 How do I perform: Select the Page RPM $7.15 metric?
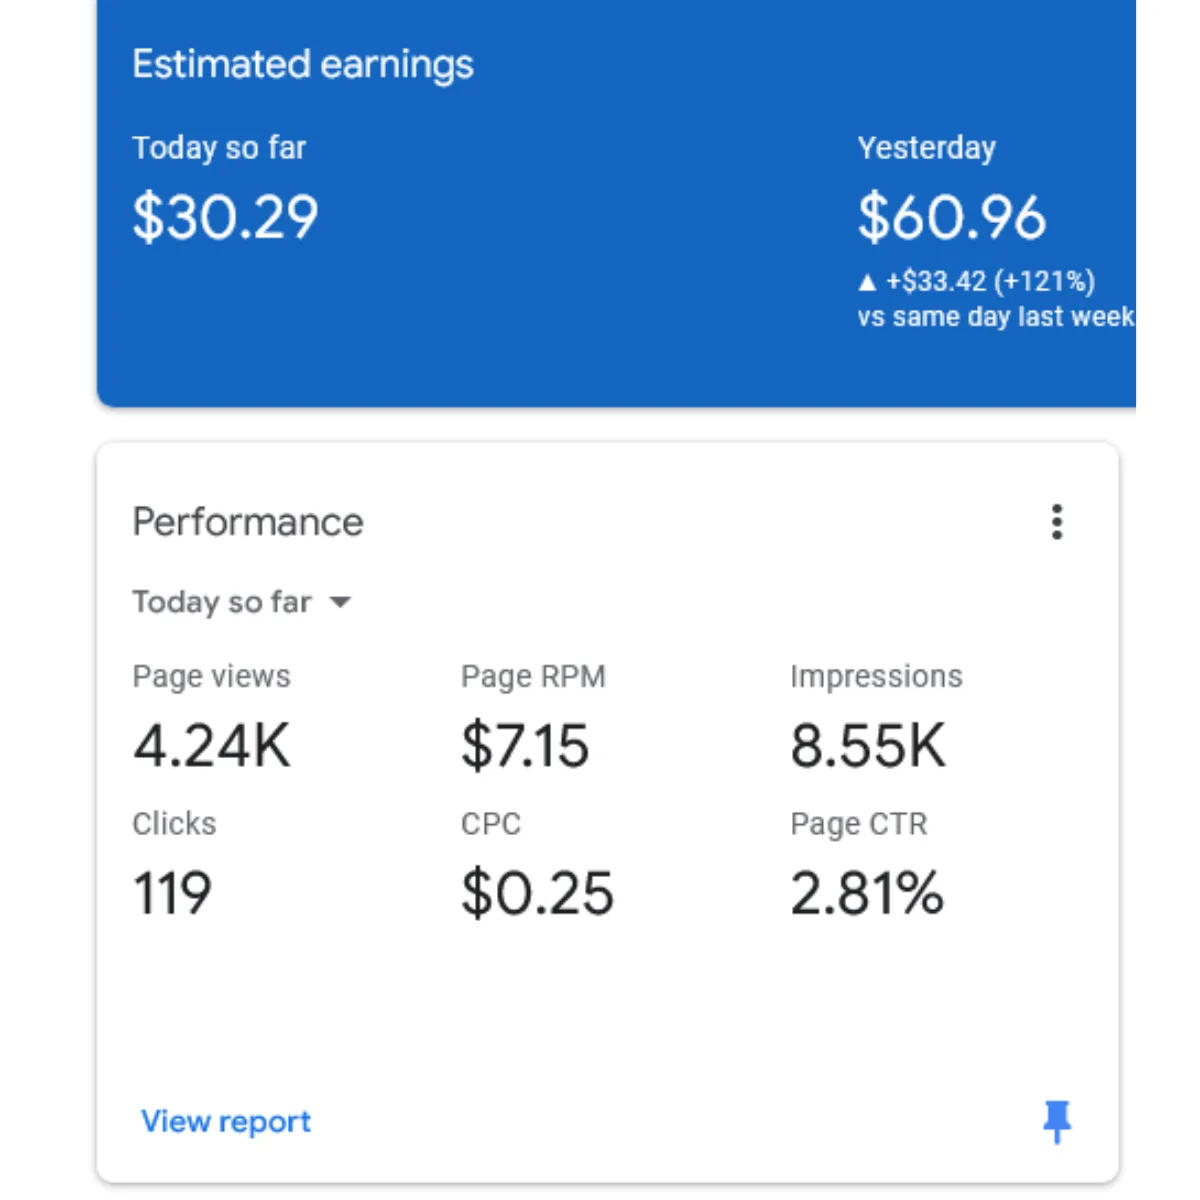click(x=533, y=718)
